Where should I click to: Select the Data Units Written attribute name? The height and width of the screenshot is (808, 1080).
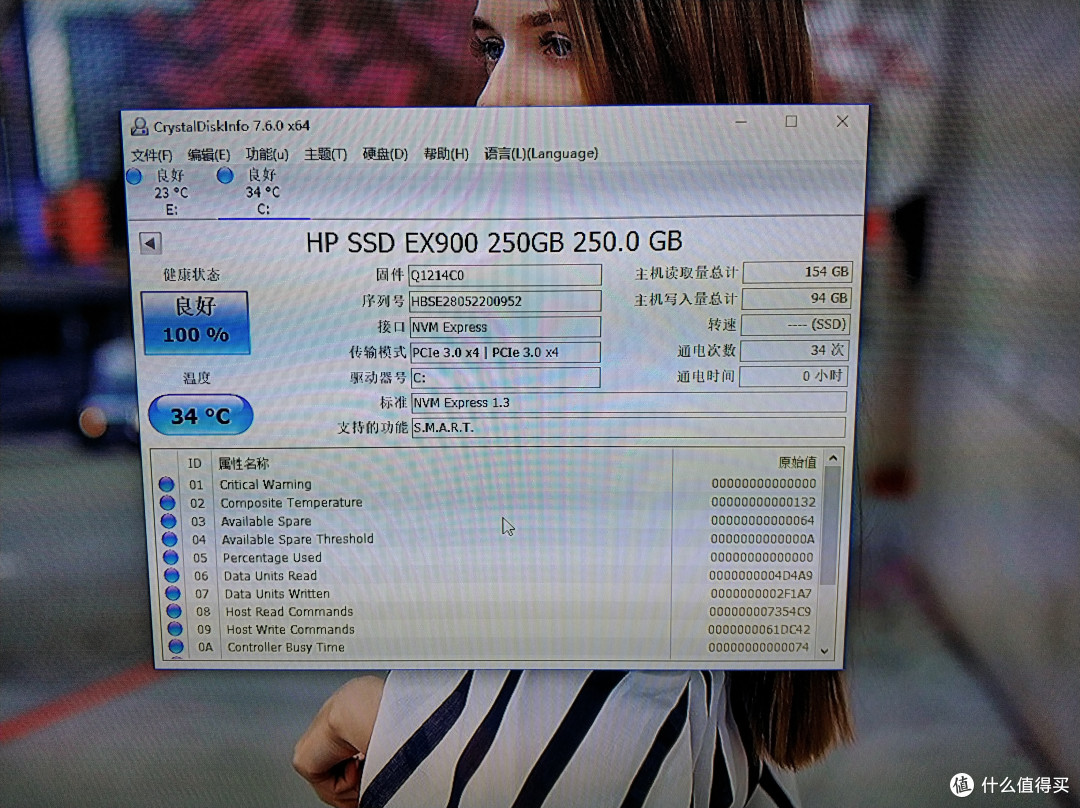click(277, 594)
